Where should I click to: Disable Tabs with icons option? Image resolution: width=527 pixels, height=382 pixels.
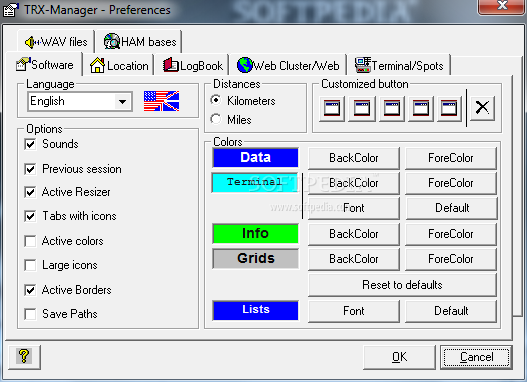click(x=30, y=216)
